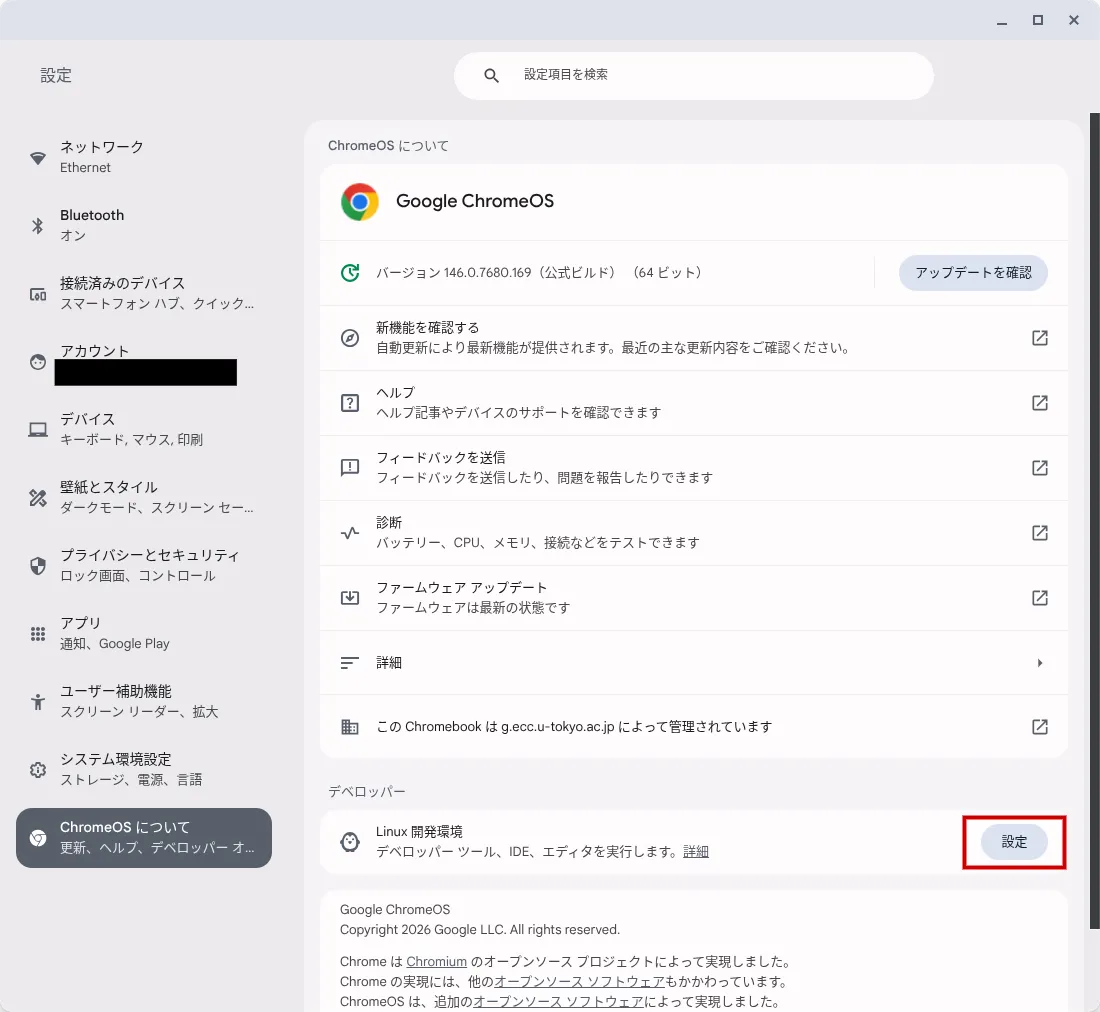The height and width of the screenshot is (1012, 1100).
Task: Go to 壁紙とスタイル settings
Action: 144,497
